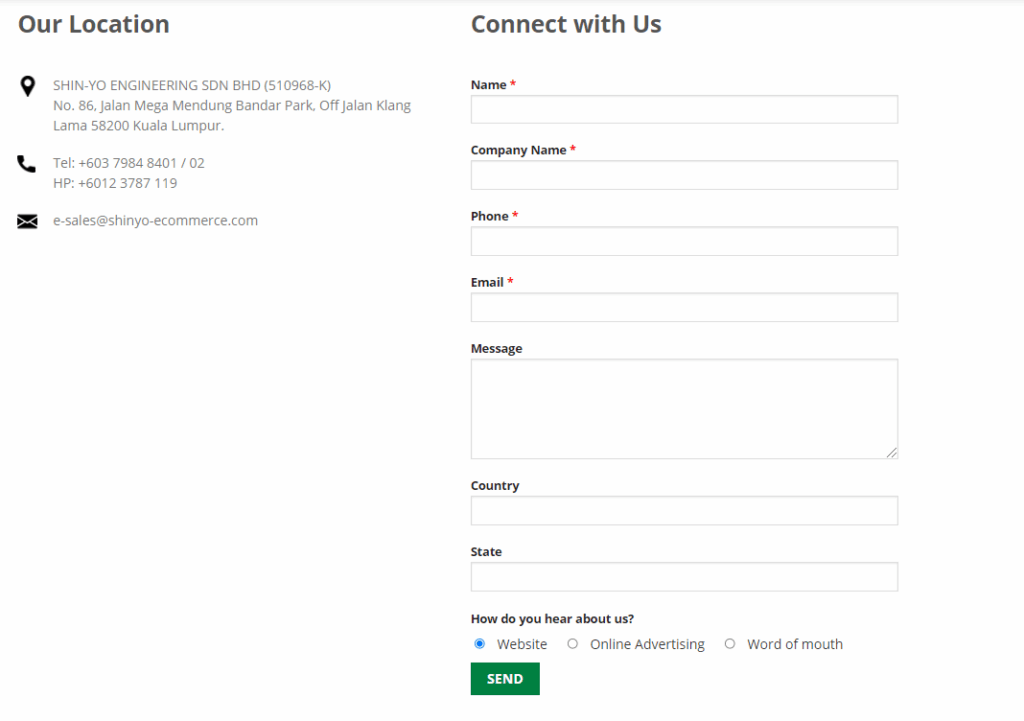Click the e-sales@shinyo-ecommerce.com email address
Viewport: 1024px width, 721px height.
tap(155, 220)
